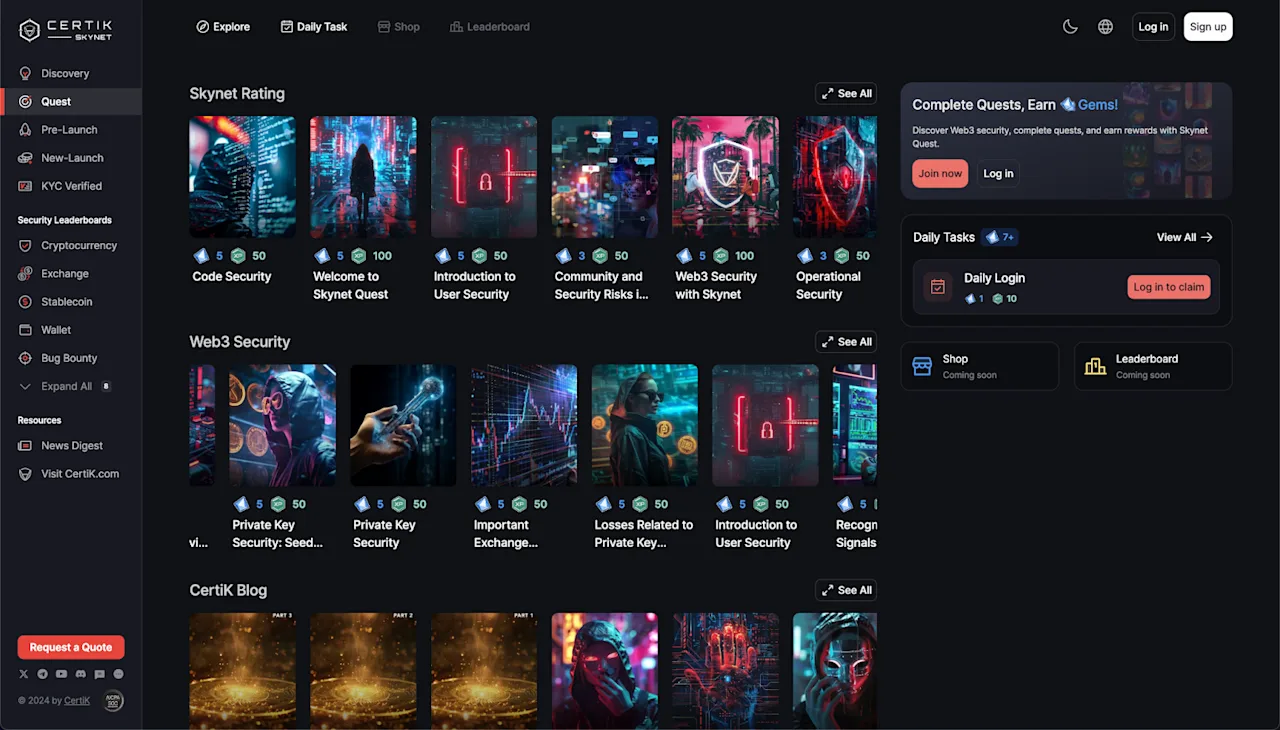Click the Exchange icon in sidebar
This screenshot has width=1280, height=730.
(25, 274)
